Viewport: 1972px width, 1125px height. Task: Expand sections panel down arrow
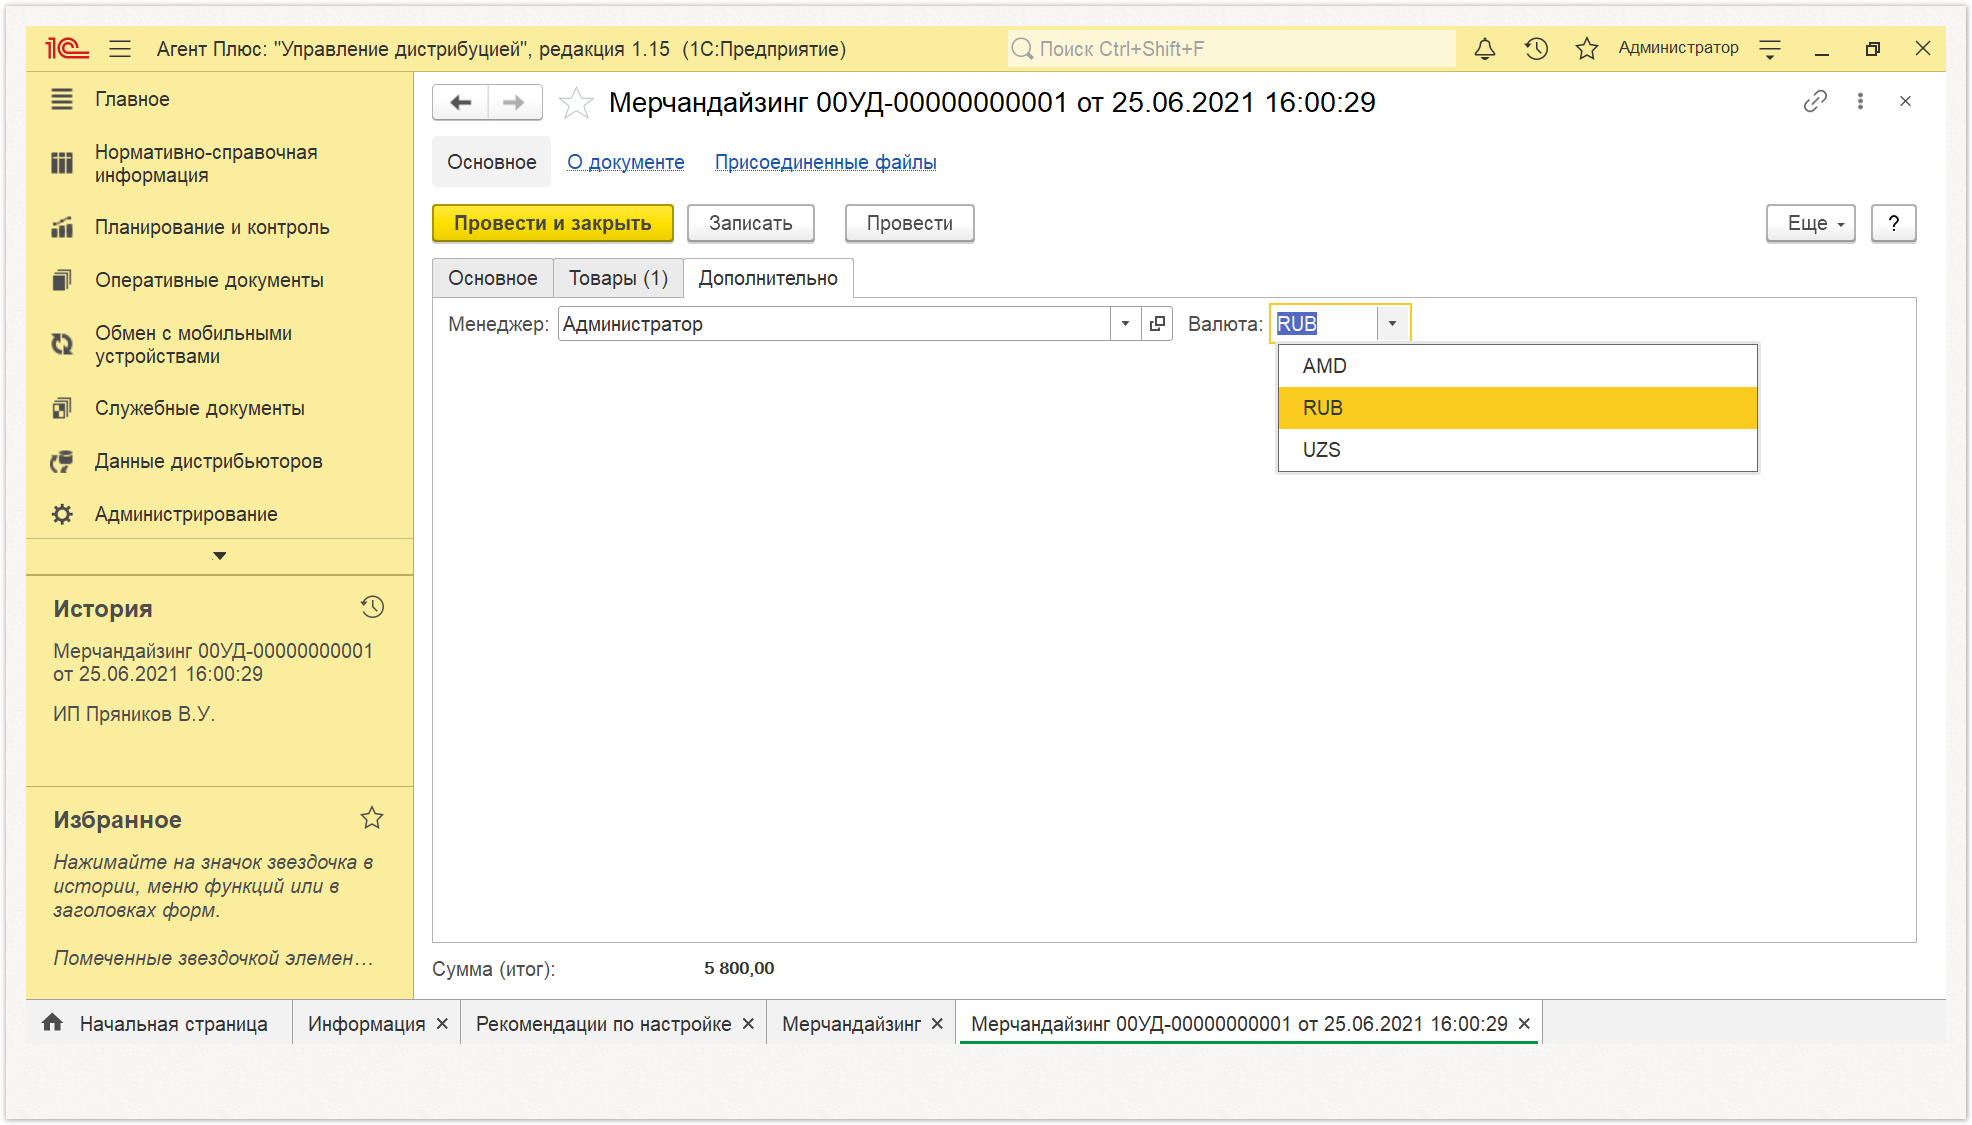point(220,555)
